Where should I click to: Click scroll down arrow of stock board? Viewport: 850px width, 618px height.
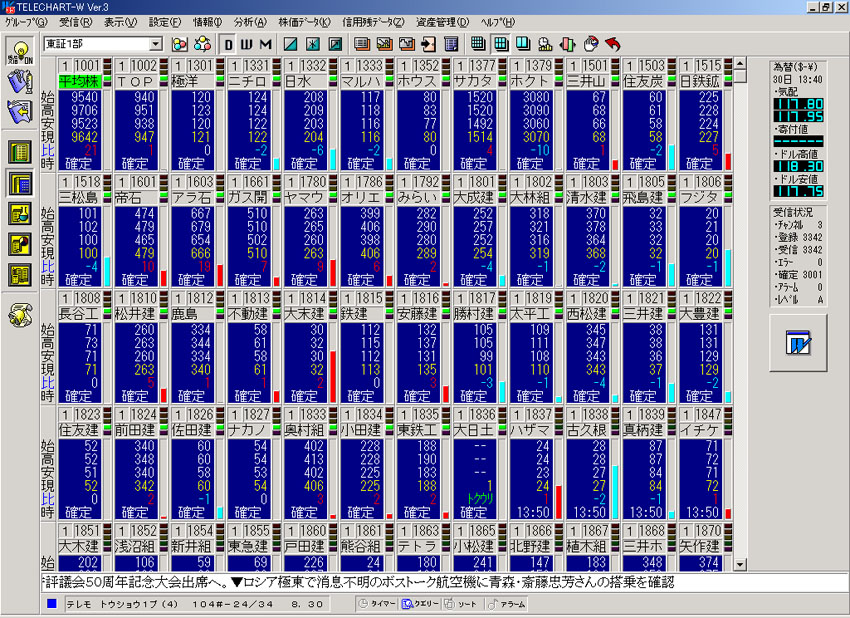740,564
